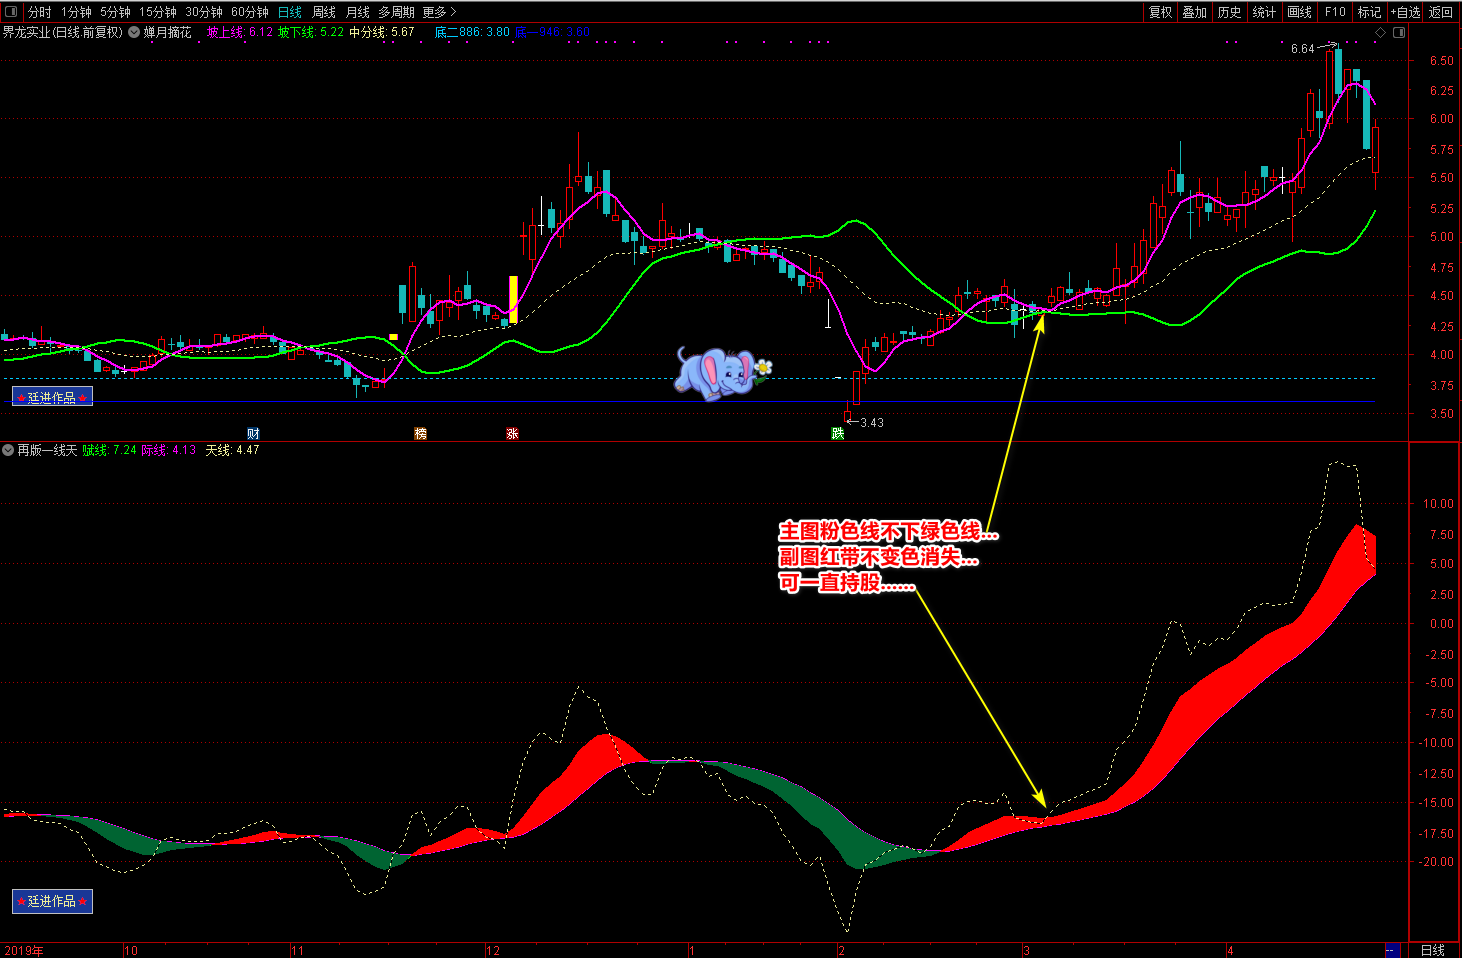Click month 12 on the time axis

pos(493,951)
